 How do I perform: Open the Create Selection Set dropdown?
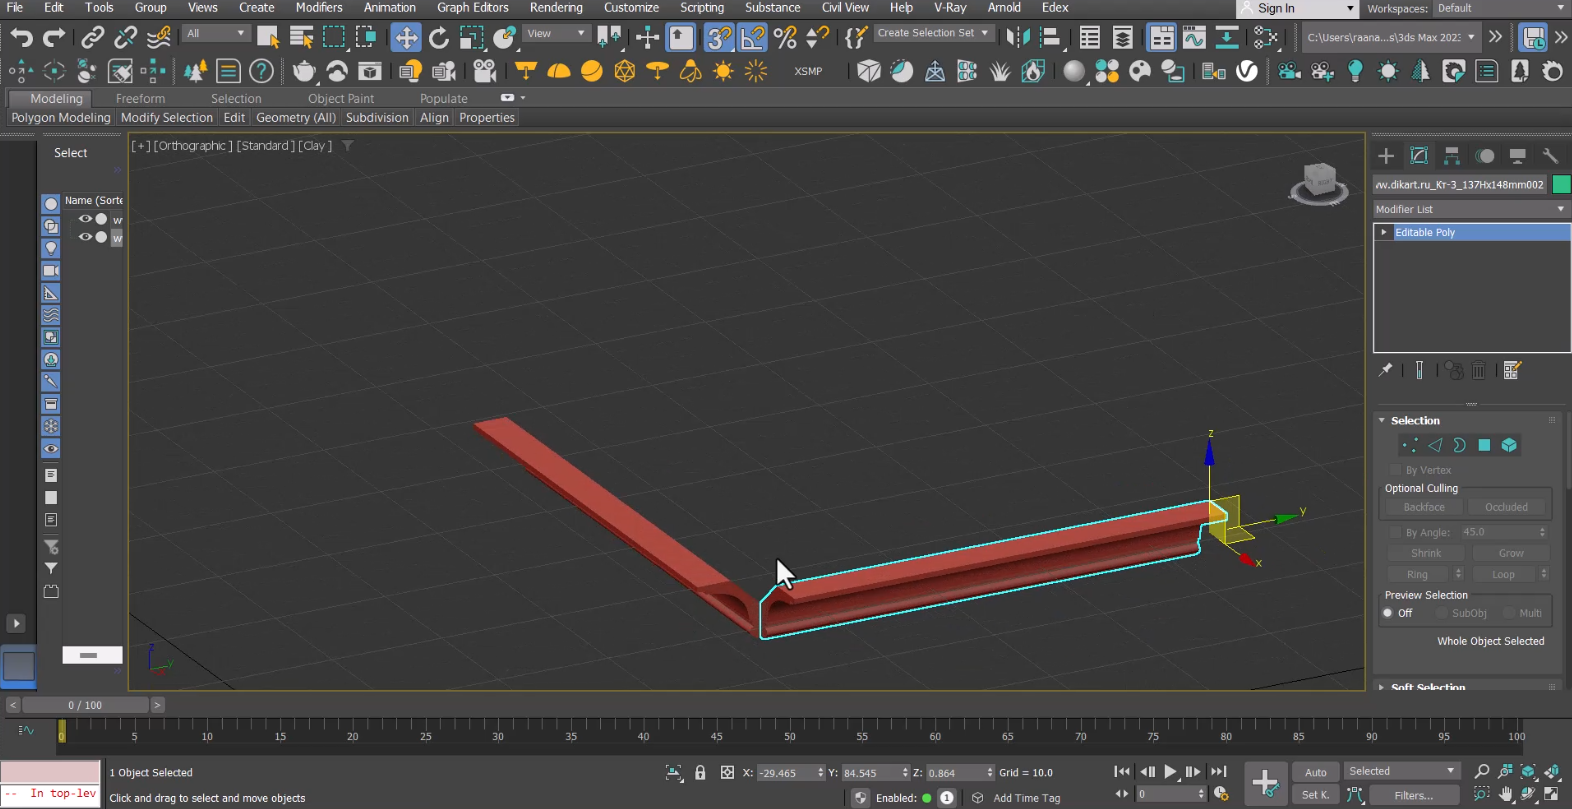(932, 33)
